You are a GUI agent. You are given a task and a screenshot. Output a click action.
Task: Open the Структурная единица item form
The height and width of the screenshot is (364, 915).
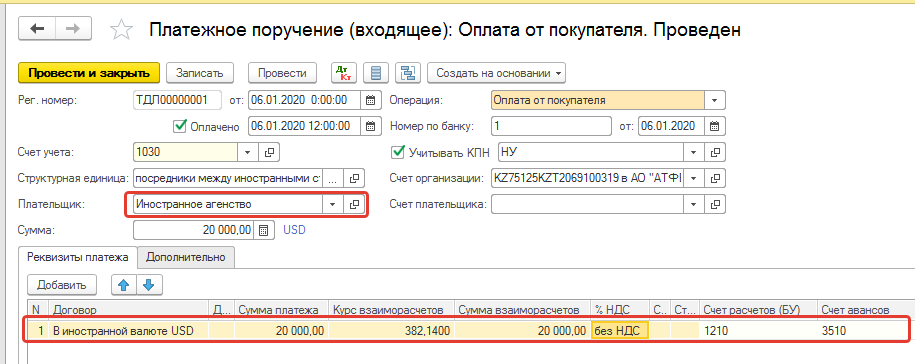click(x=355, y=177)
